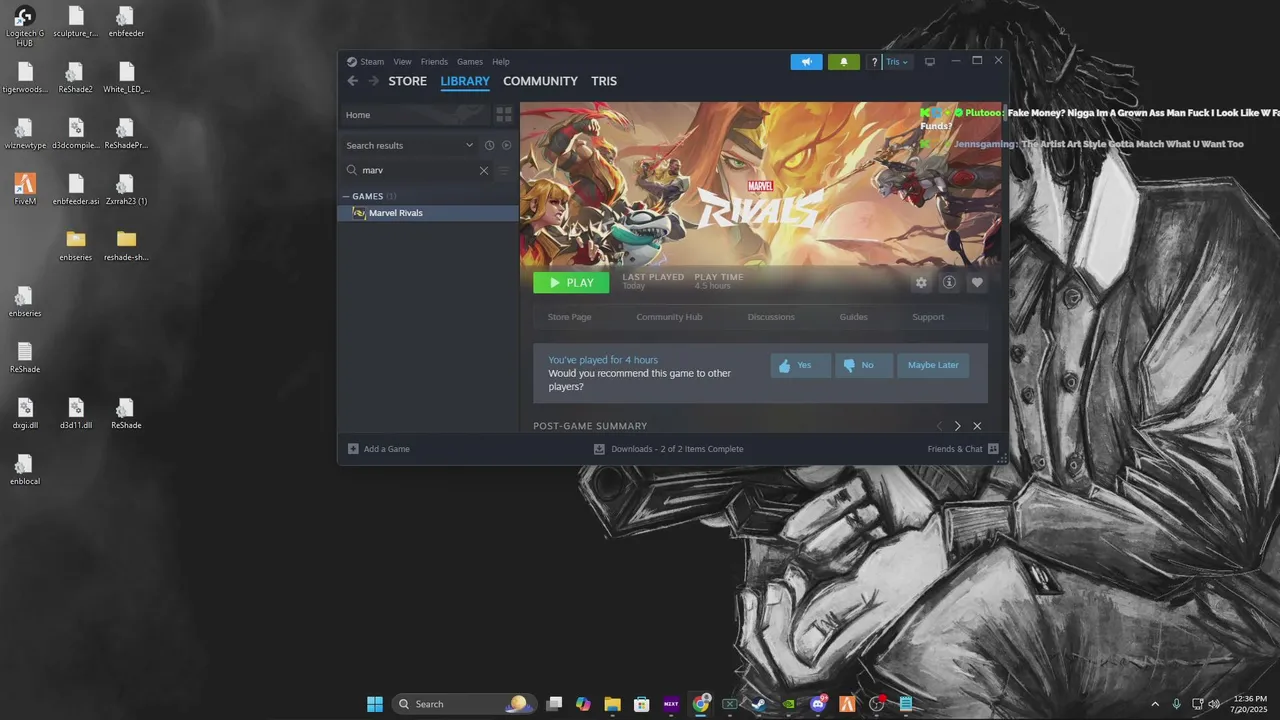The width and height of the screenshot is (1280, 720).
Task: Open the TRIS profile tab
Action: [604, 81]
